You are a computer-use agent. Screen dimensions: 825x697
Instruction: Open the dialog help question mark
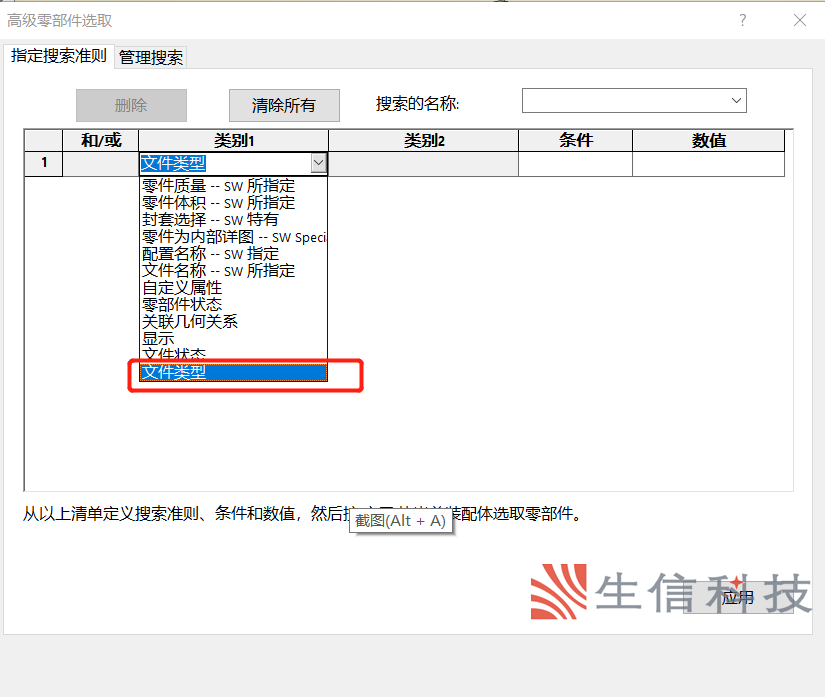coord(742,21)
